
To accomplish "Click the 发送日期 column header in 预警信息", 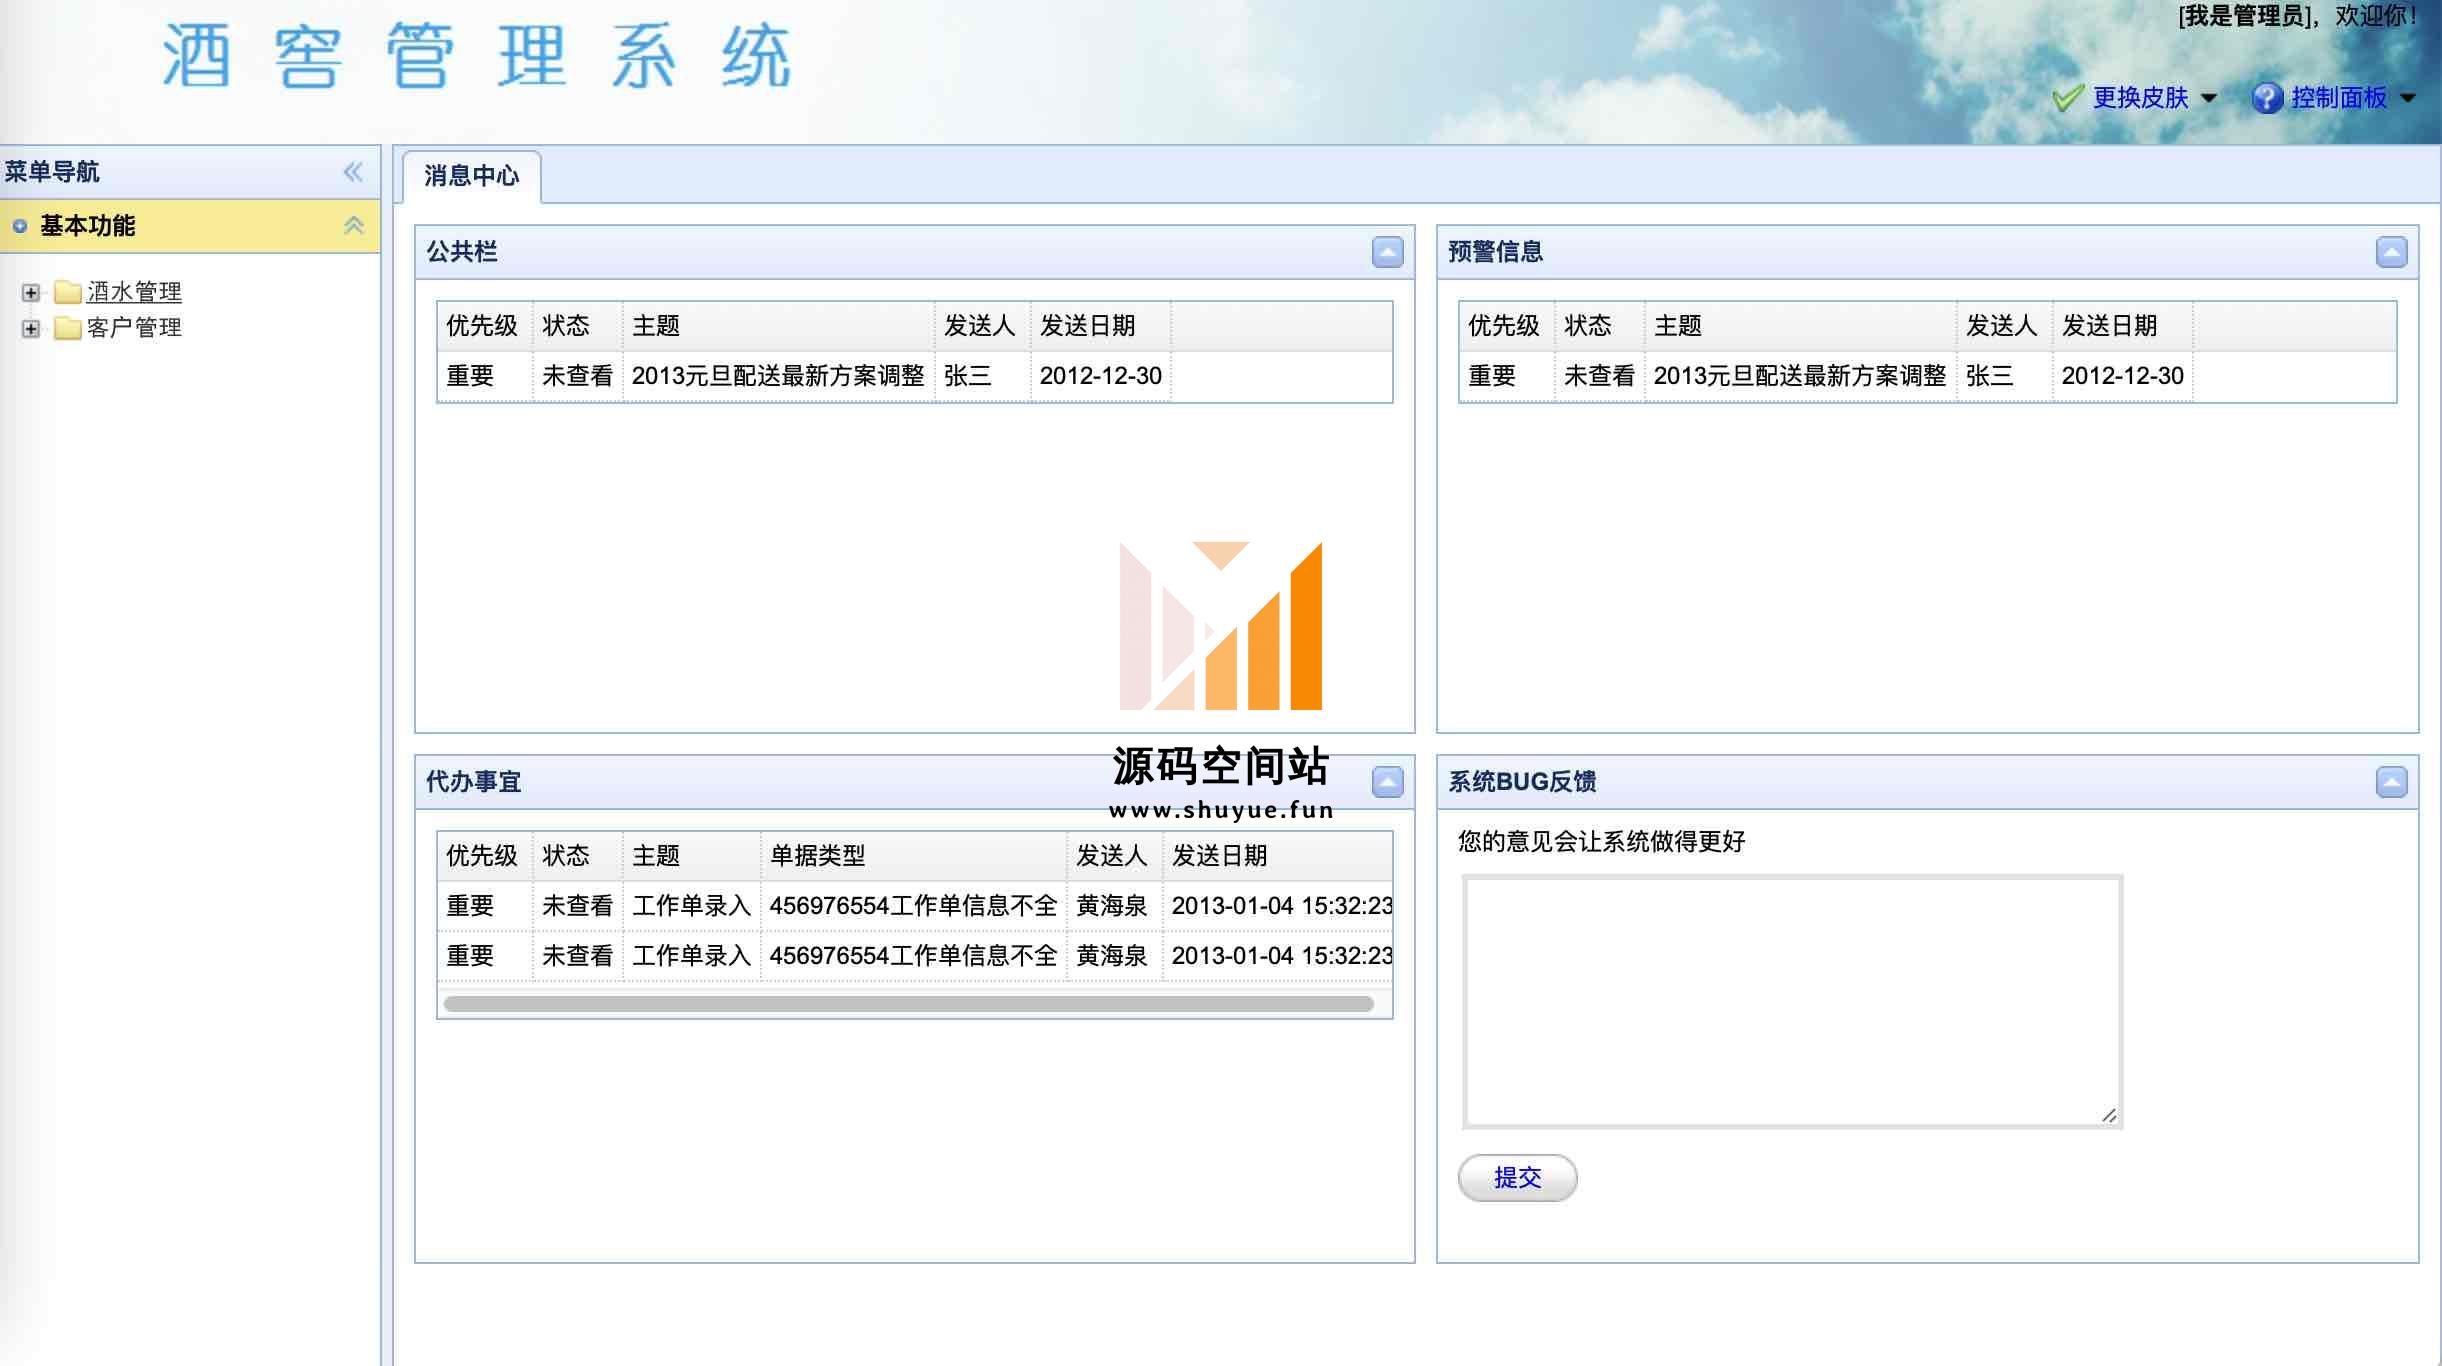I will click(x=2122, y=326).
